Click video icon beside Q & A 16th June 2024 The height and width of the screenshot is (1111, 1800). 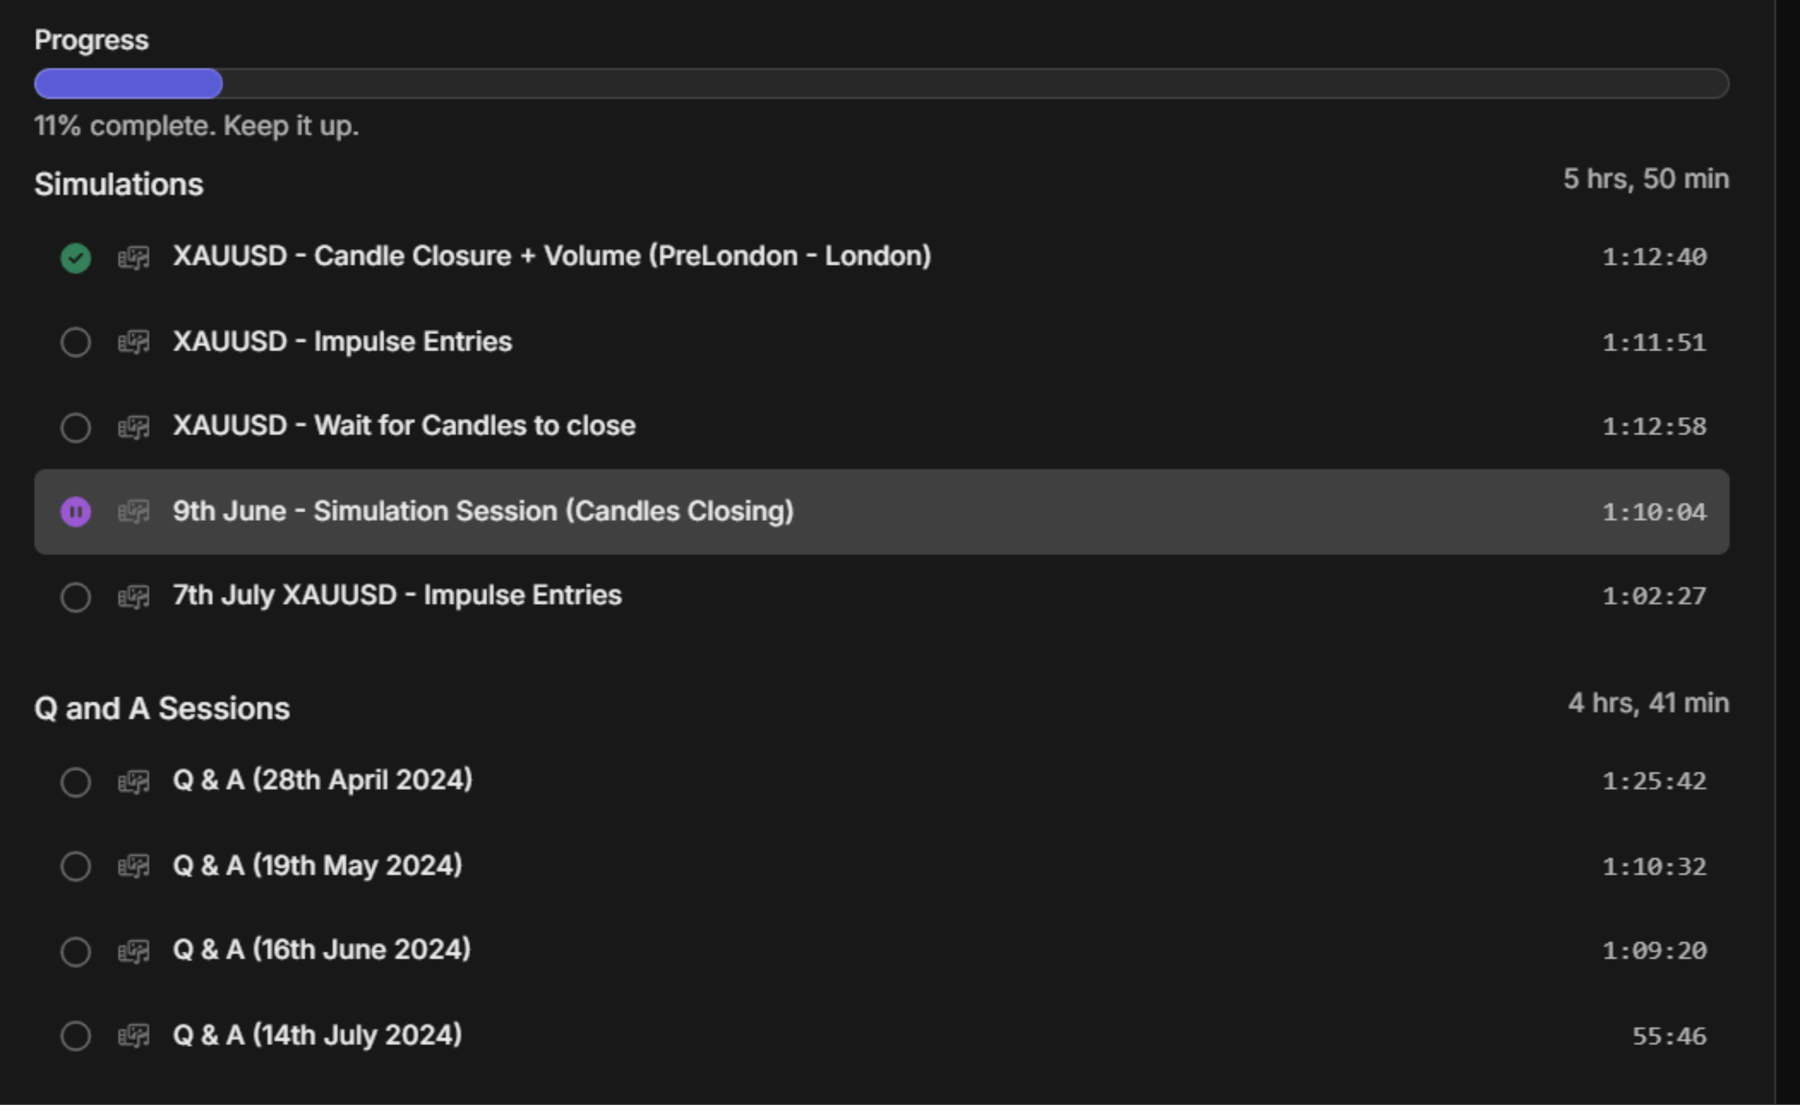tap(133, 951)
